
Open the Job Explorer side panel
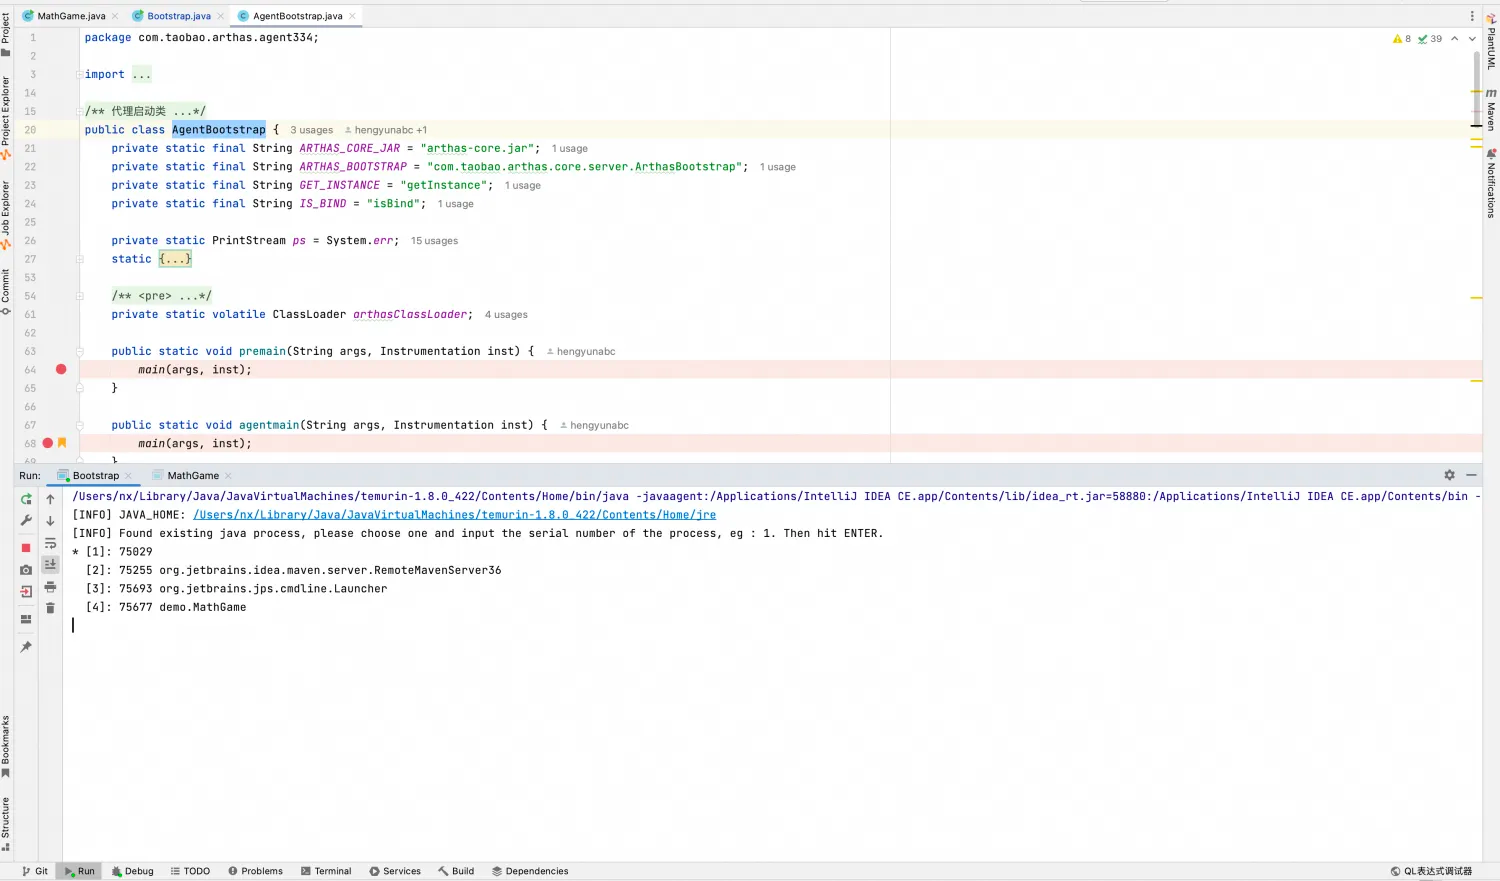point(6,215)
